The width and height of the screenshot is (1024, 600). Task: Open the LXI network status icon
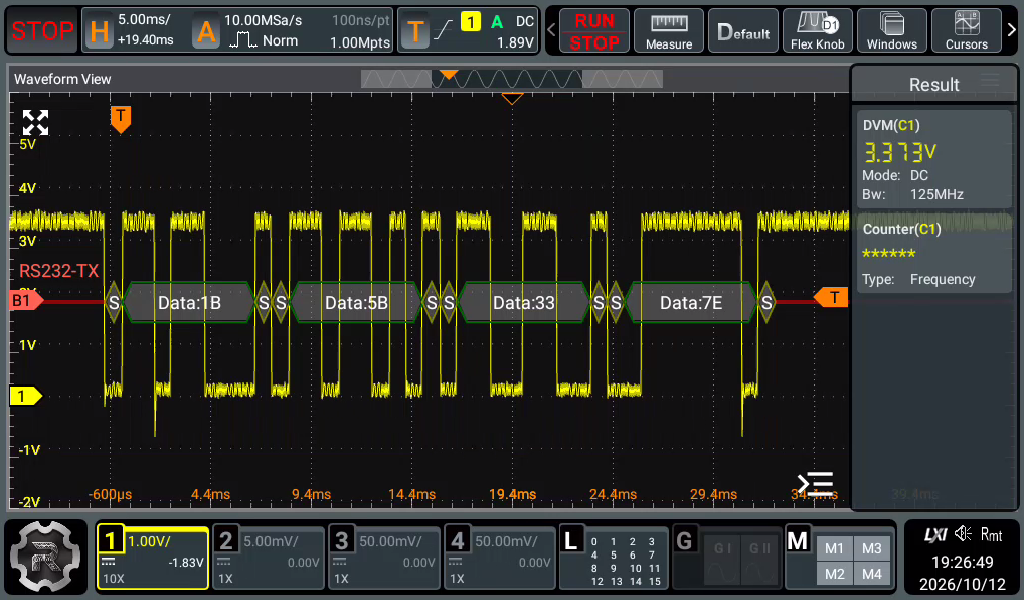pyautogui.click(x=935, y=535)
